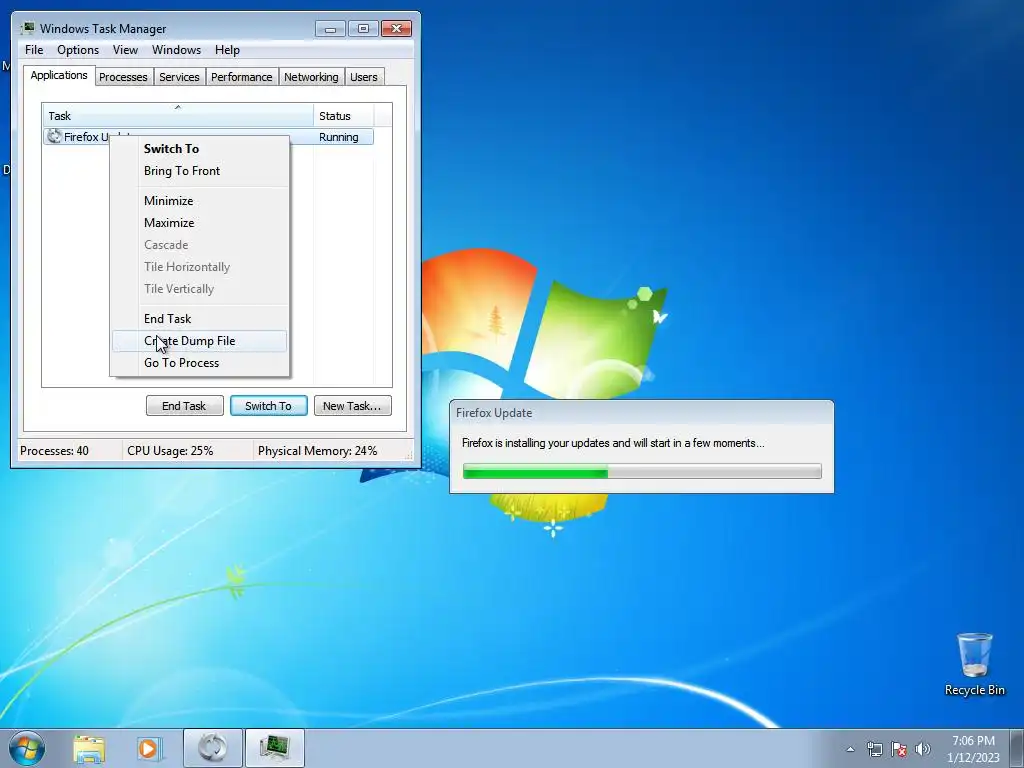Select Create Dump File menu entry
Viewport: 1024px width, 768px height.
click(200, 341)
